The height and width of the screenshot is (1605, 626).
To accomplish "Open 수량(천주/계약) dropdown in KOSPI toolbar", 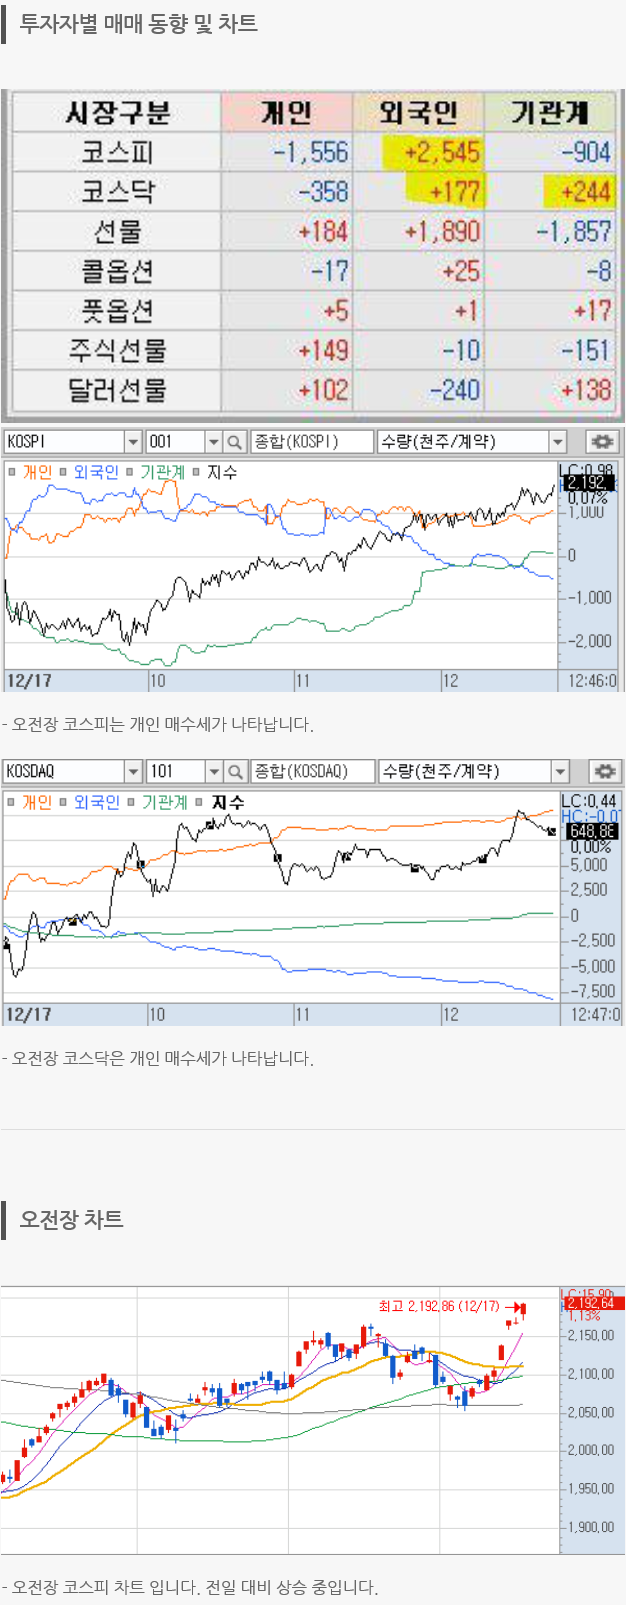I will [558, 442].
